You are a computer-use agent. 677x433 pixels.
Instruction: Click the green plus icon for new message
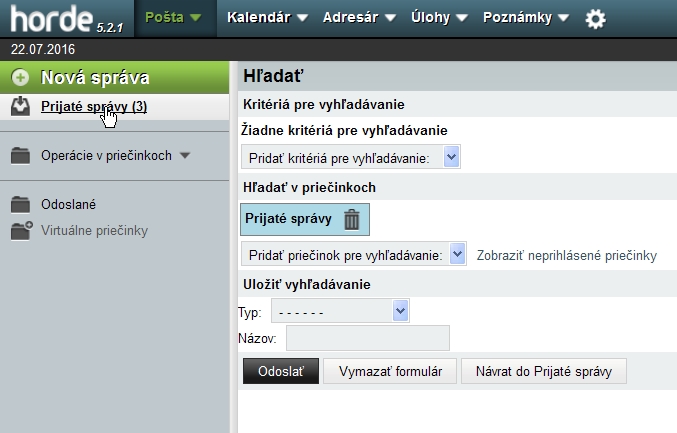(21, 78)
